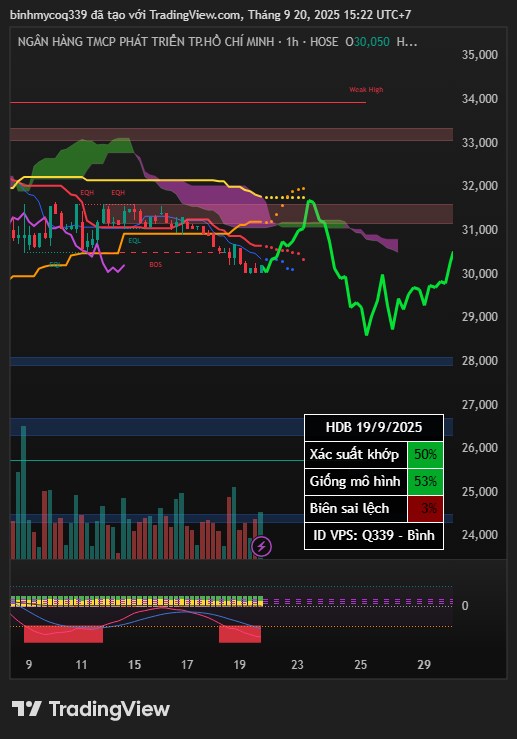
Task: Click the purple lightning bolt icon
Action: (262, 546)
